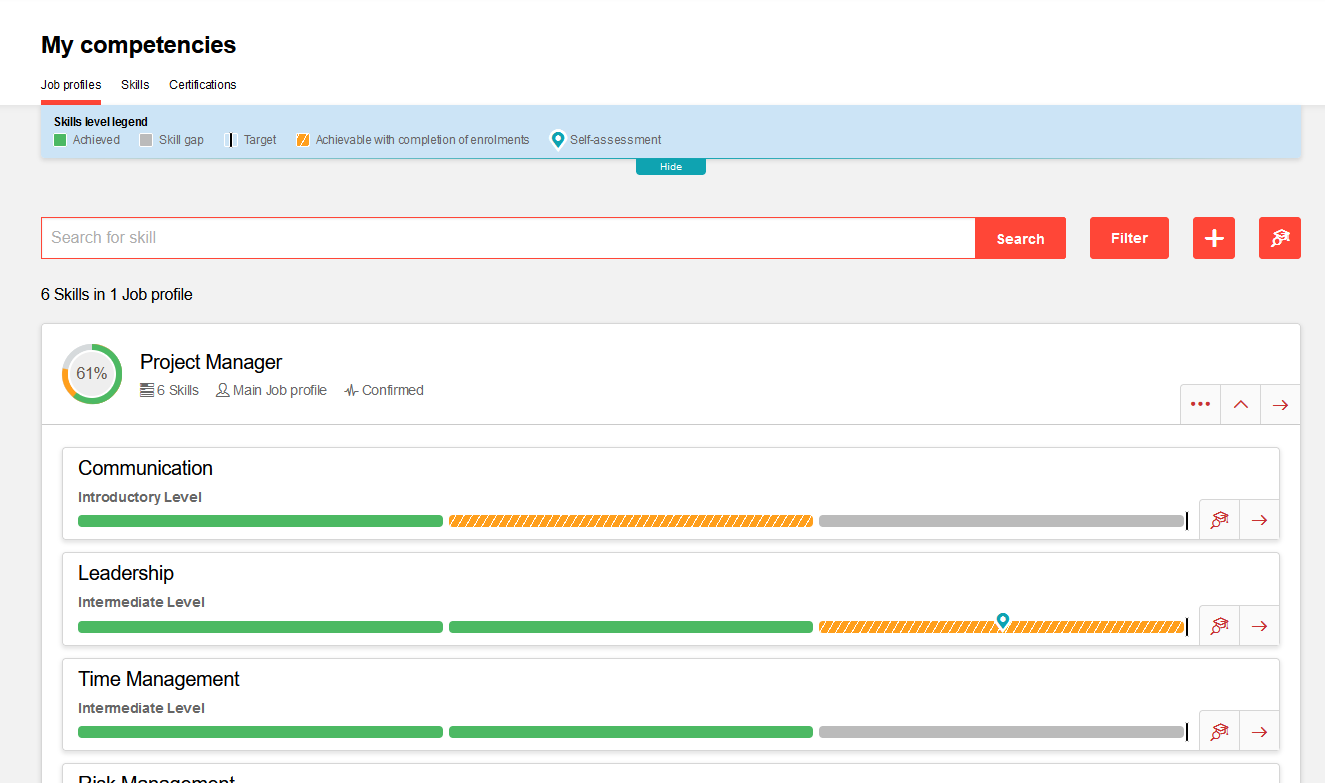This screenshot has height=783, width=1325.
Task: Open Project Manager three-dots options menu
Action: [1200, 404]
